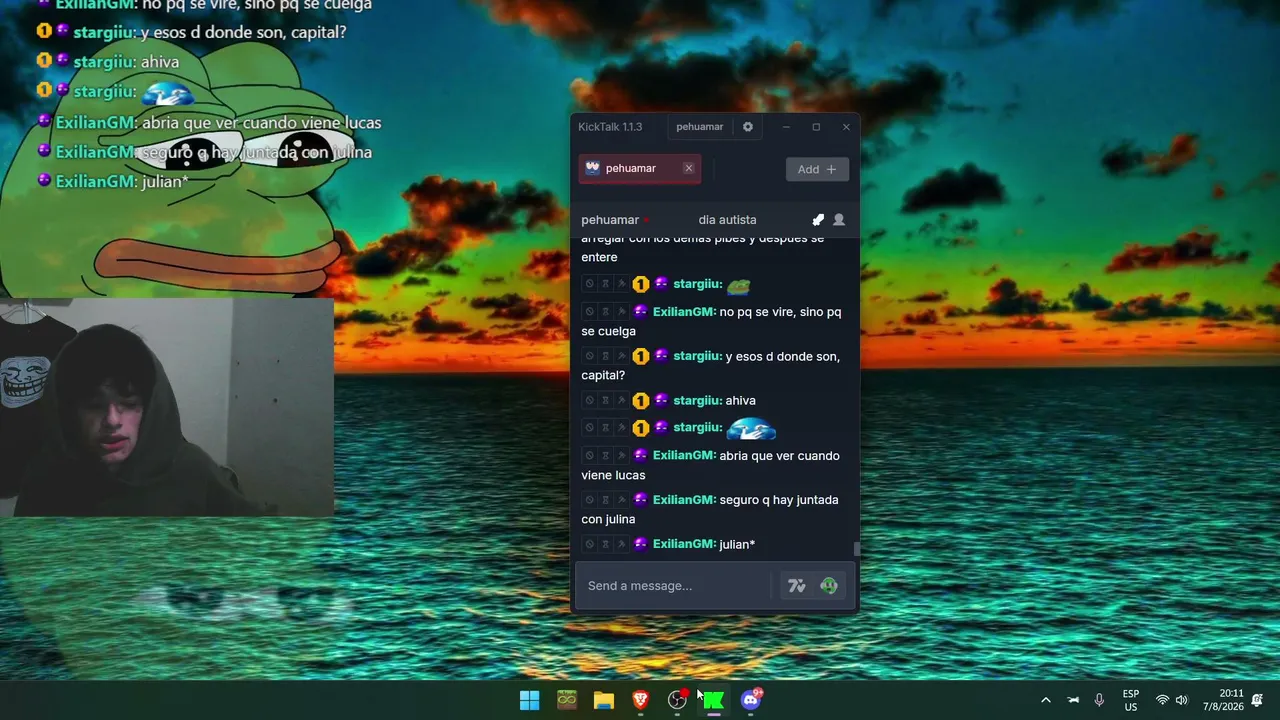
Task: Open chatters list user icon in chat header
Action: tap(839, 220)
